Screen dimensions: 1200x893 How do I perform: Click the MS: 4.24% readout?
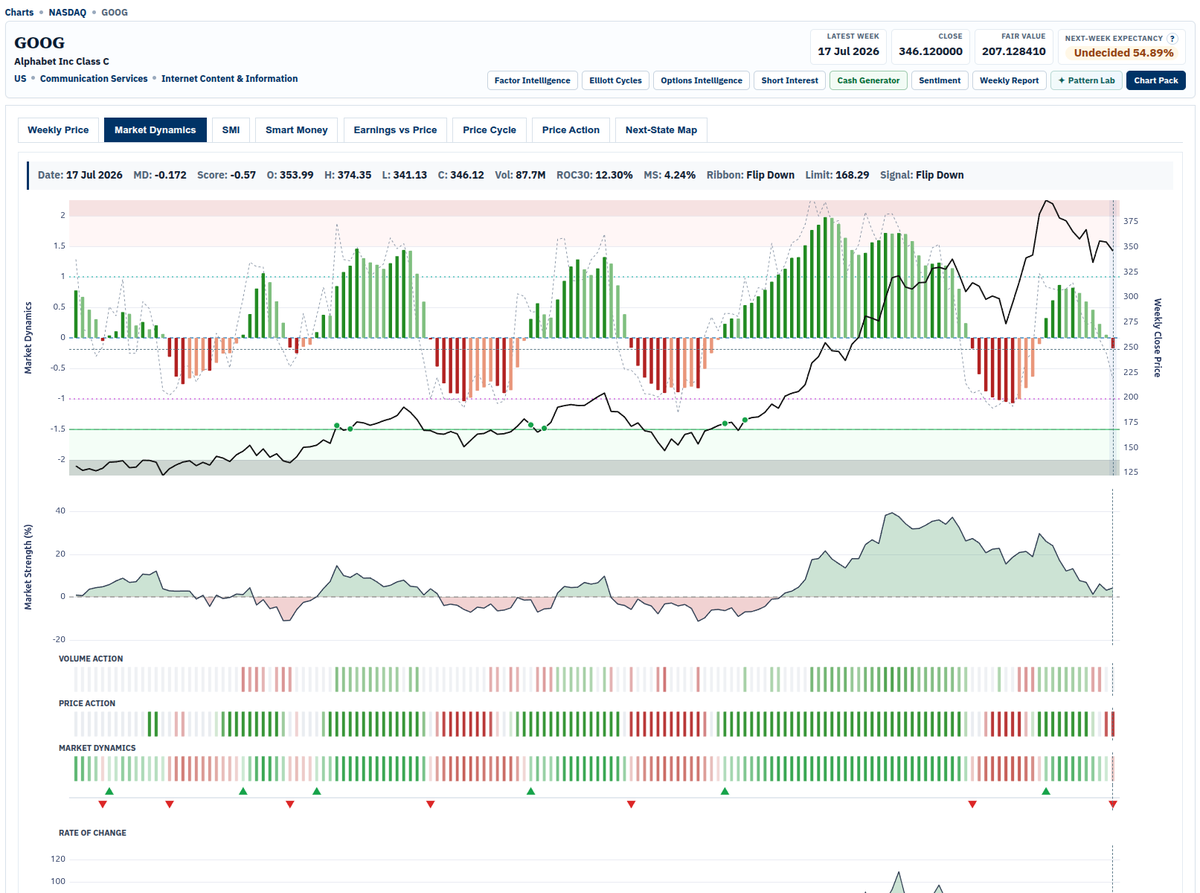coord(670,175)
